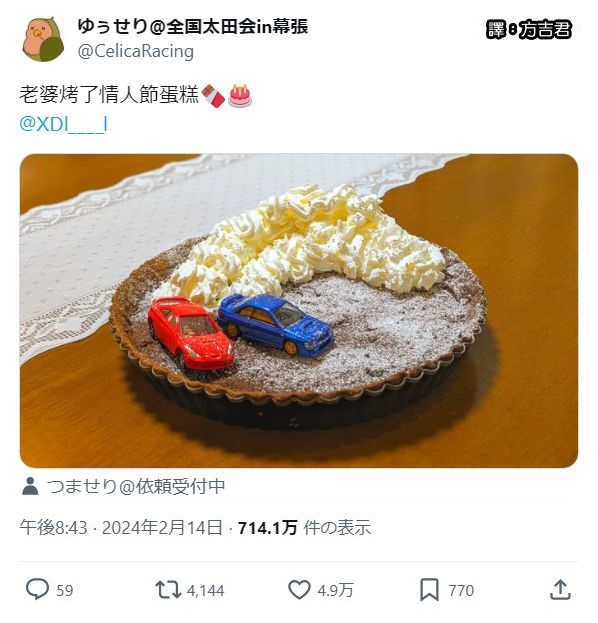Click the tagged person silhouette icon

pyautogui.click(x=30, y=486)
